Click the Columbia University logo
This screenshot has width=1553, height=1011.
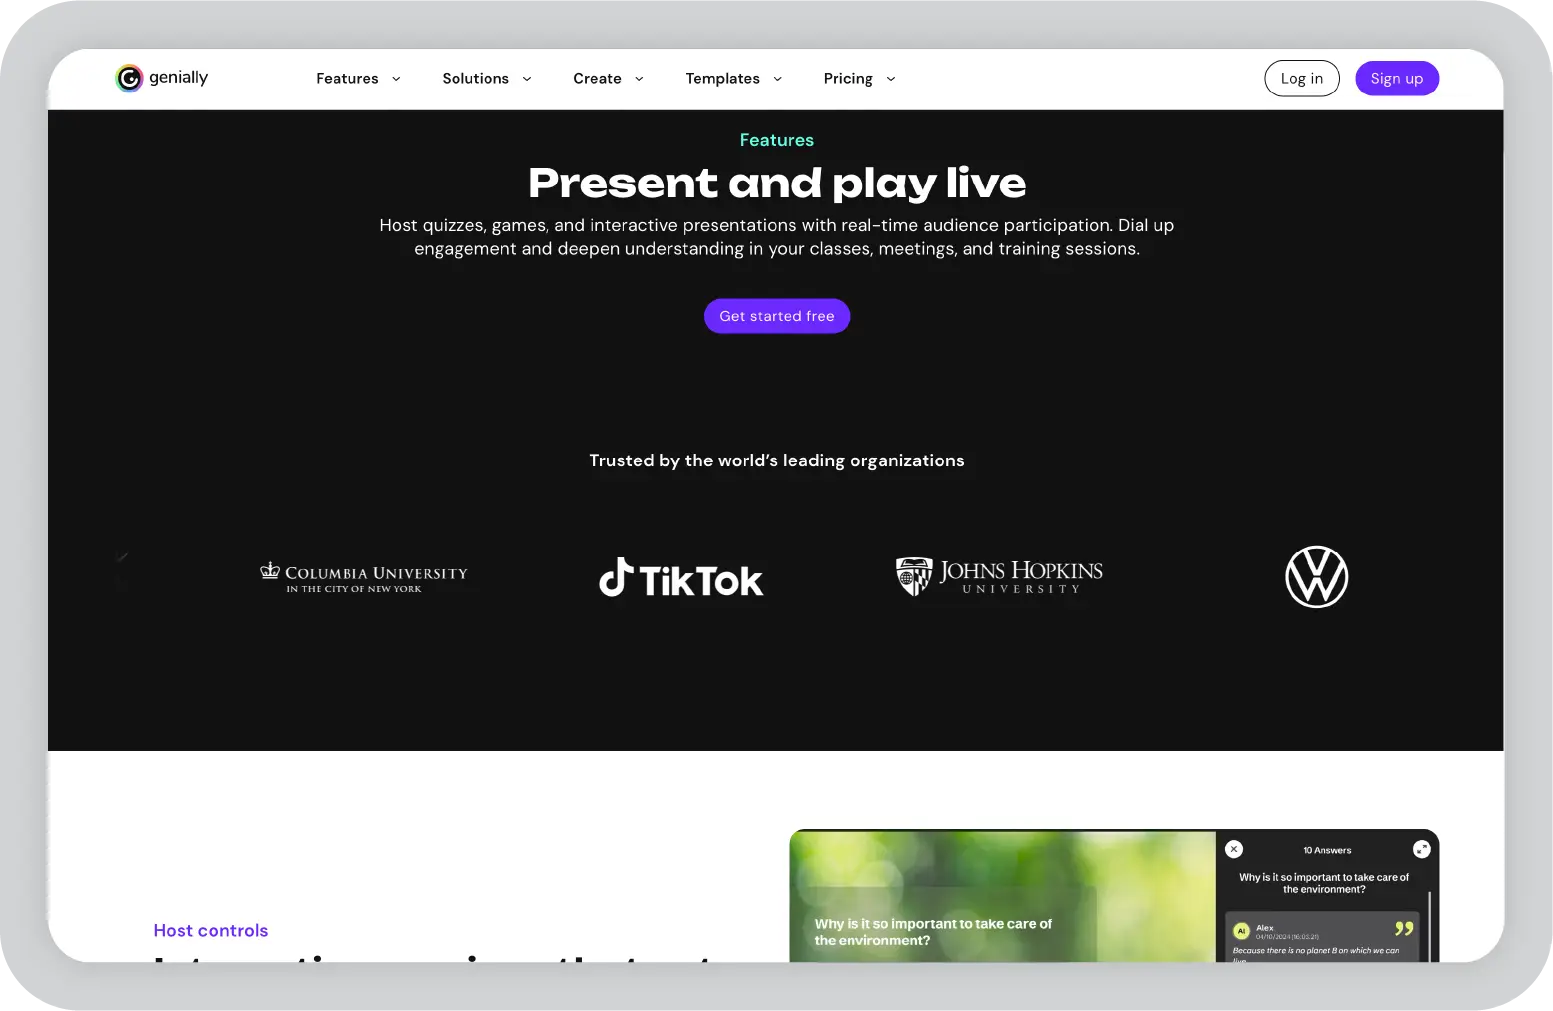tap(364, 577)
